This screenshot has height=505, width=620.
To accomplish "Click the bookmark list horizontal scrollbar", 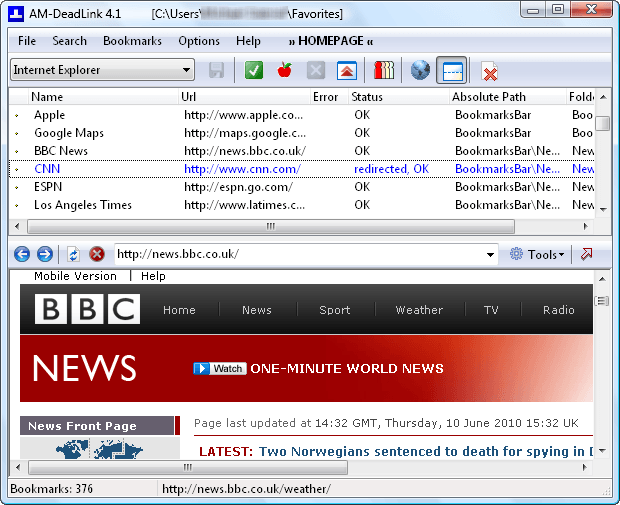I will (271, 227).
